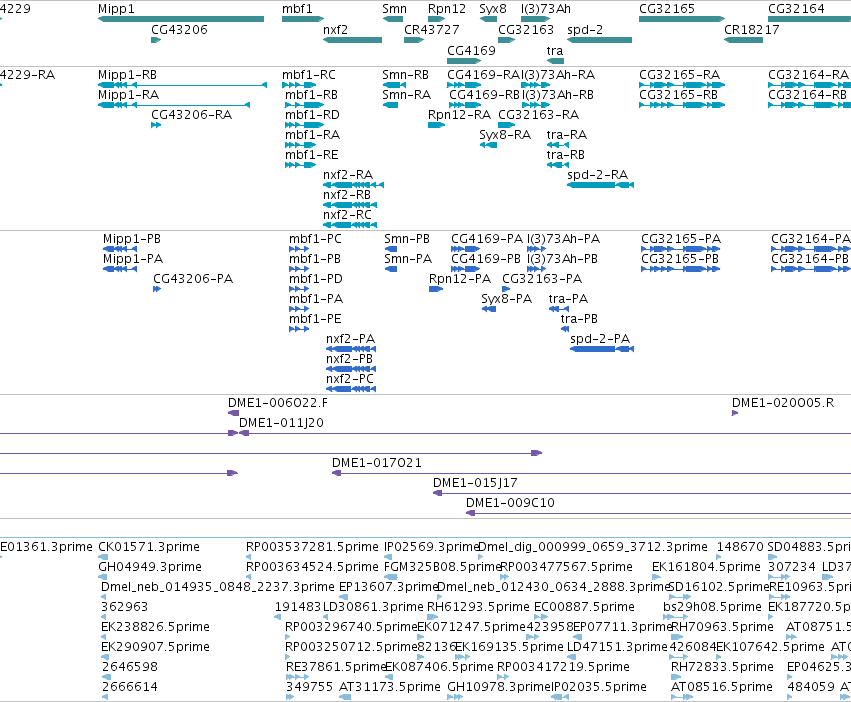This screenshot has height=702, width=851.
Task: Click the Rpn12 gene label
Action: click(x=447, y=9)
